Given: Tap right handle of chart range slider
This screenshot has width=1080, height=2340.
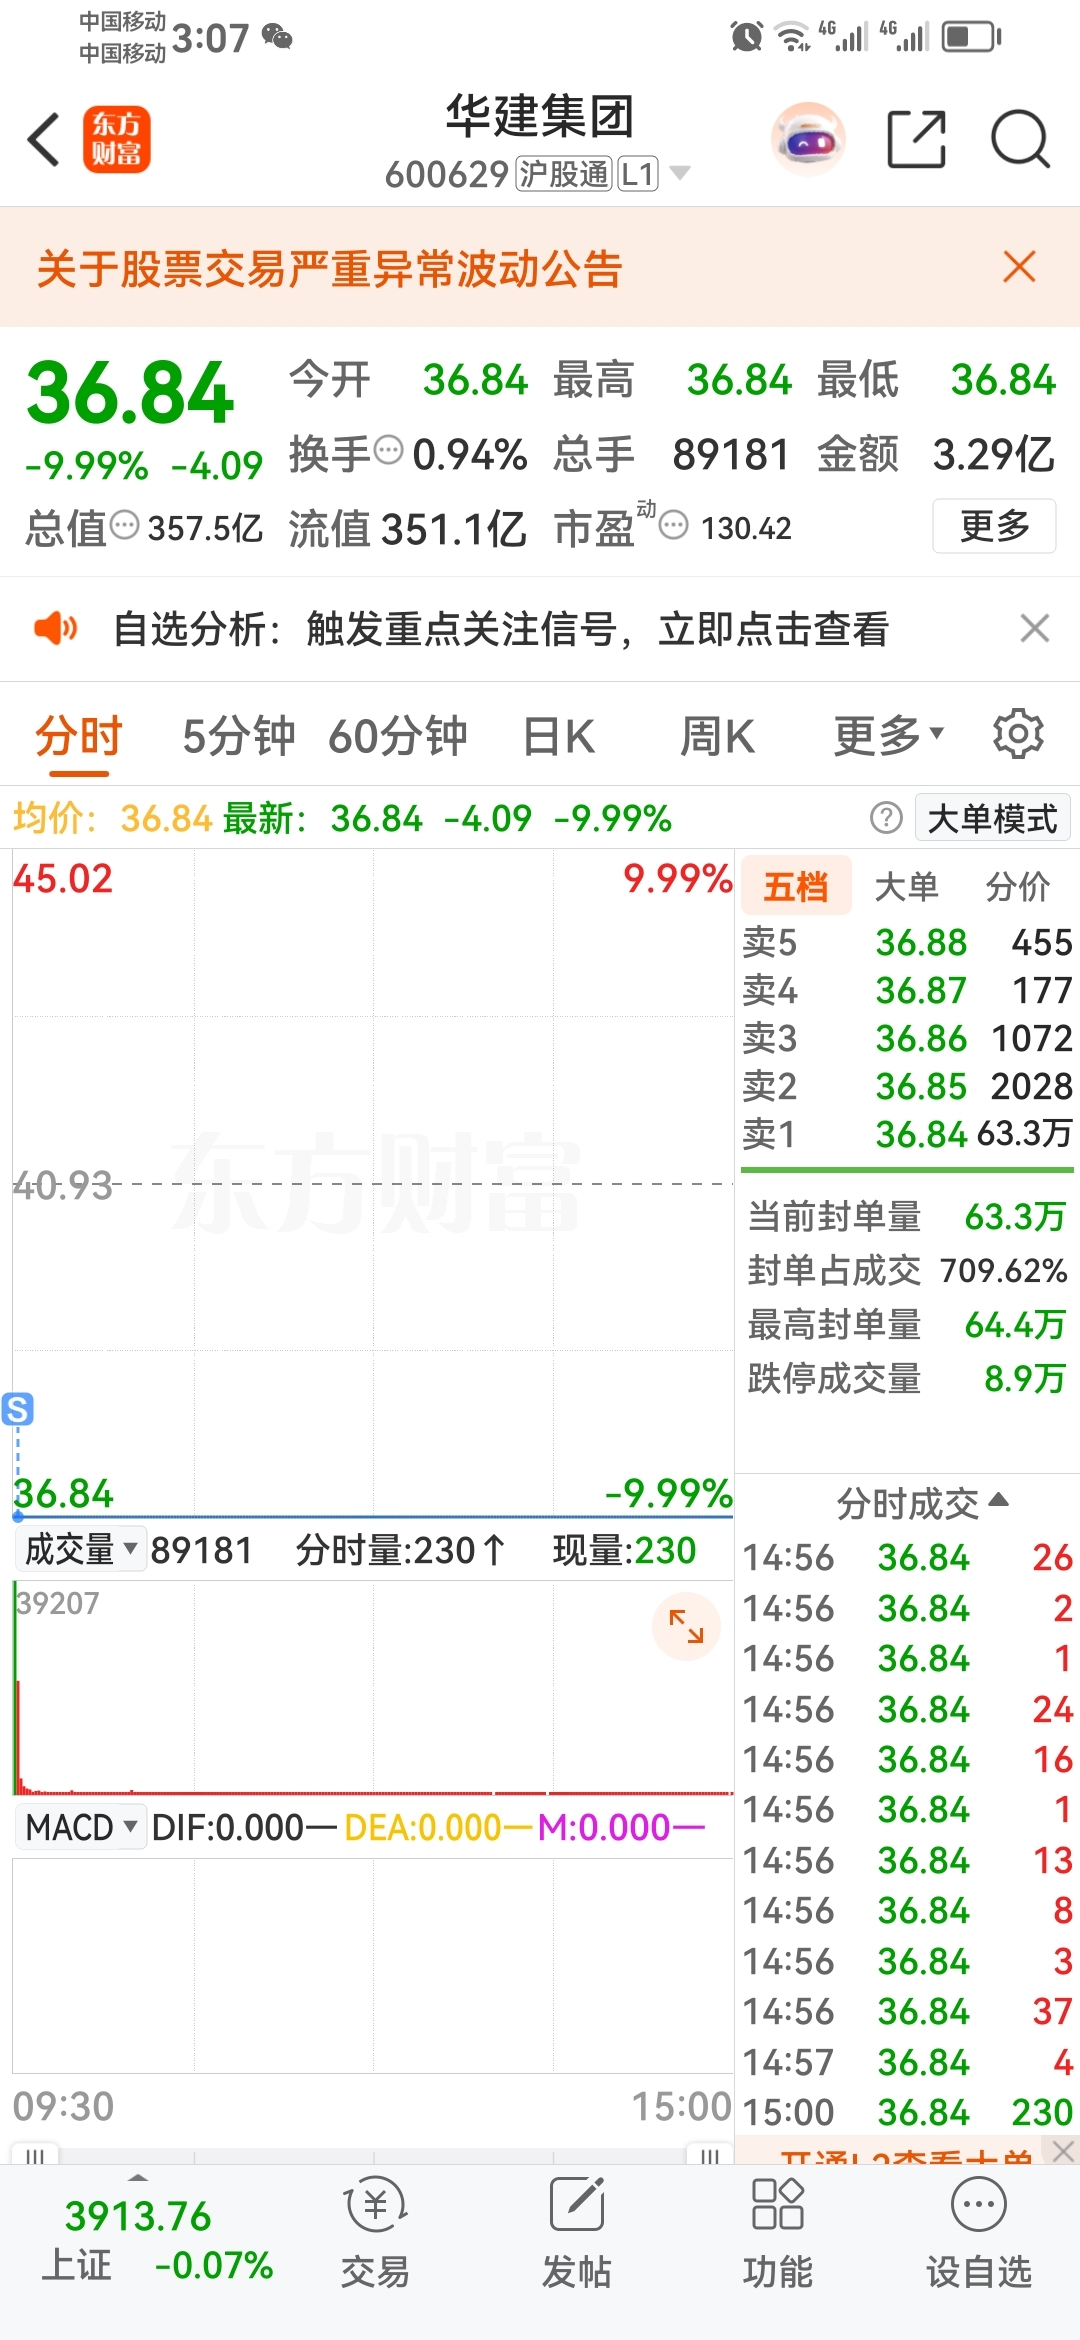Looking at the screenshot, I should tap(710, 2155).
